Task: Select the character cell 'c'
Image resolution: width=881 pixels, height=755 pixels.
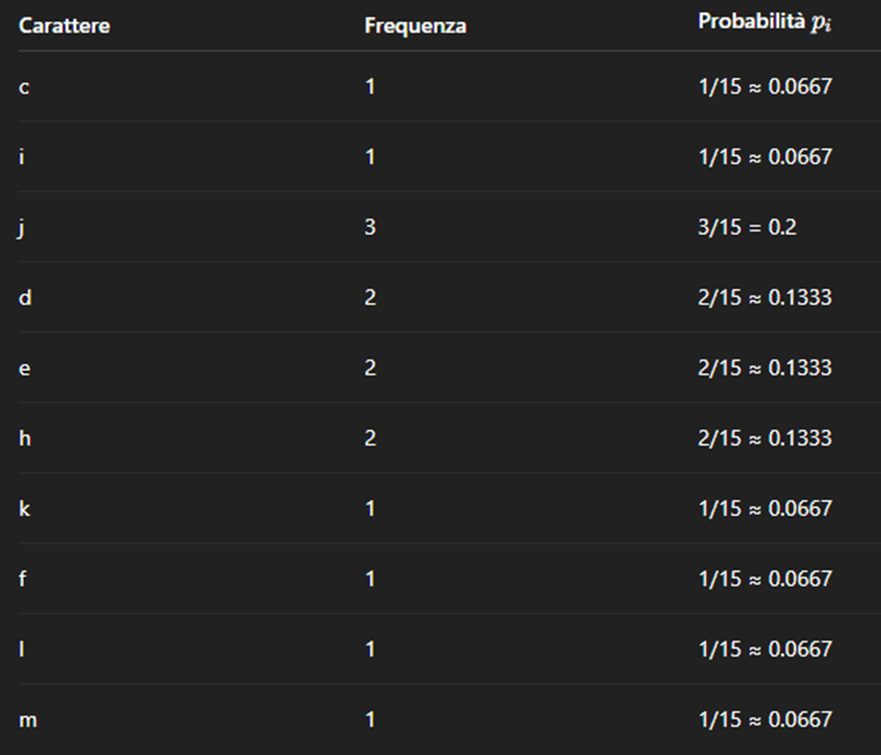Action: [24, 87]
